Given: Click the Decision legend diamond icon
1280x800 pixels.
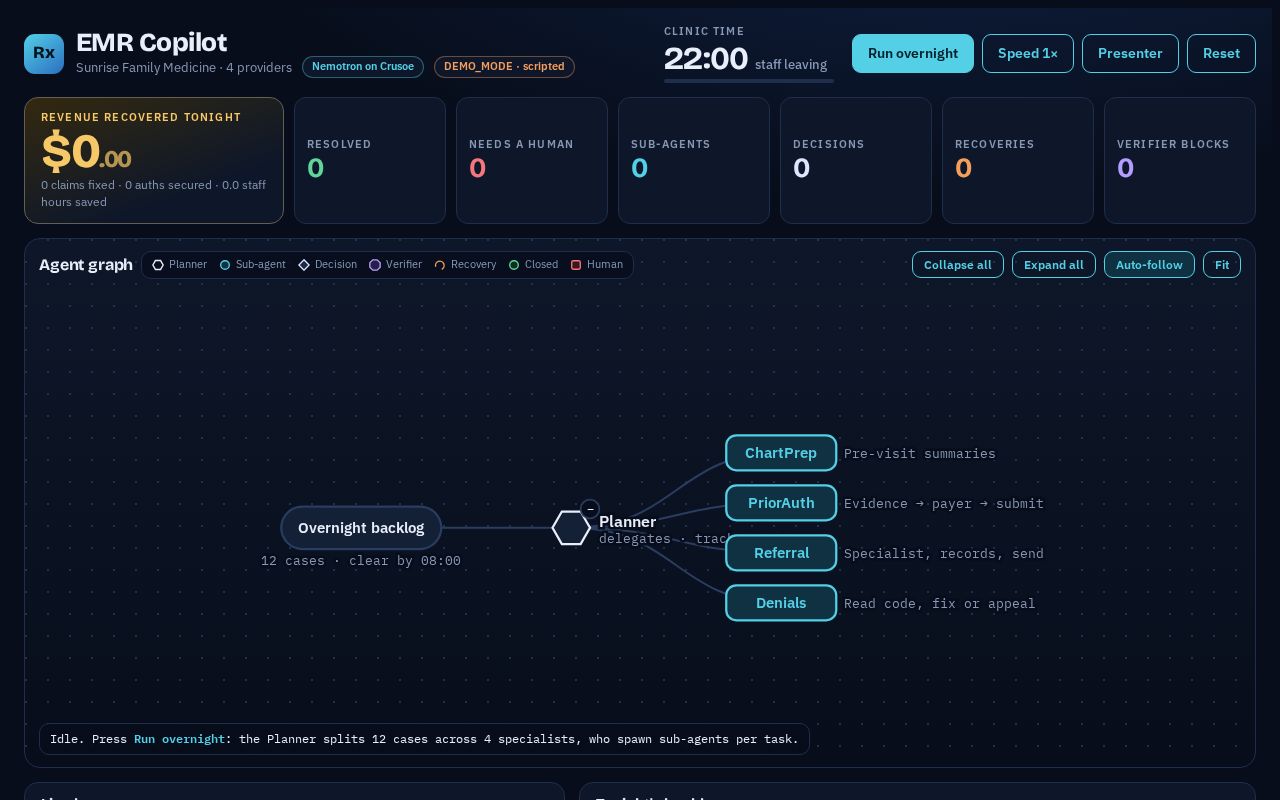Looking at the screenshot, I should [304, 265].
